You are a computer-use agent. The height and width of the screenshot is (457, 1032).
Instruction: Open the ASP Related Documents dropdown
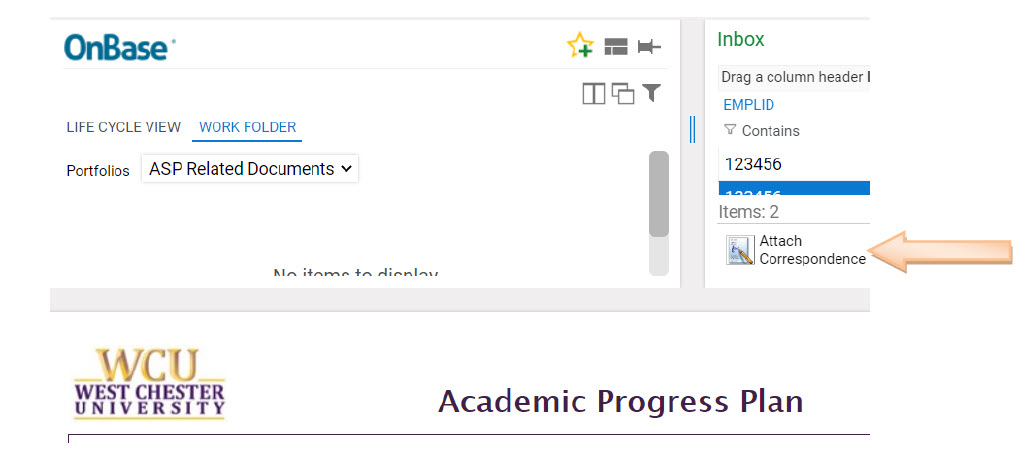250,169
